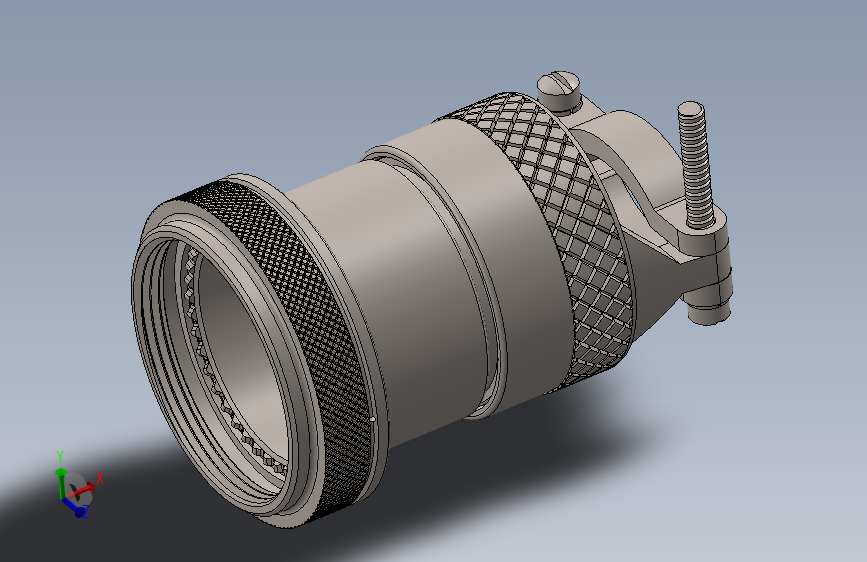
Task: Click the green Y axis of the triad
Action: coord(60,482)
